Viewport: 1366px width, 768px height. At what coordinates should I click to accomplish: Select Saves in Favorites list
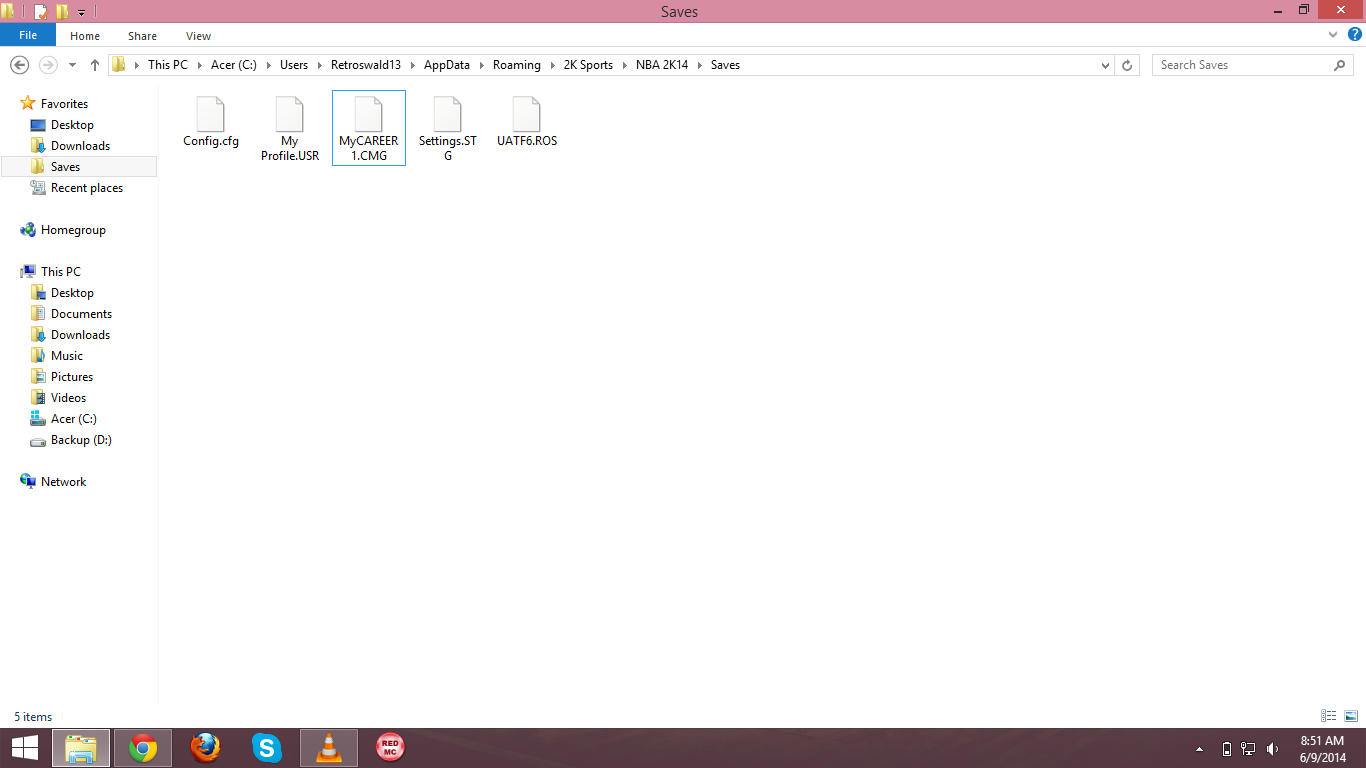[79, 167]
